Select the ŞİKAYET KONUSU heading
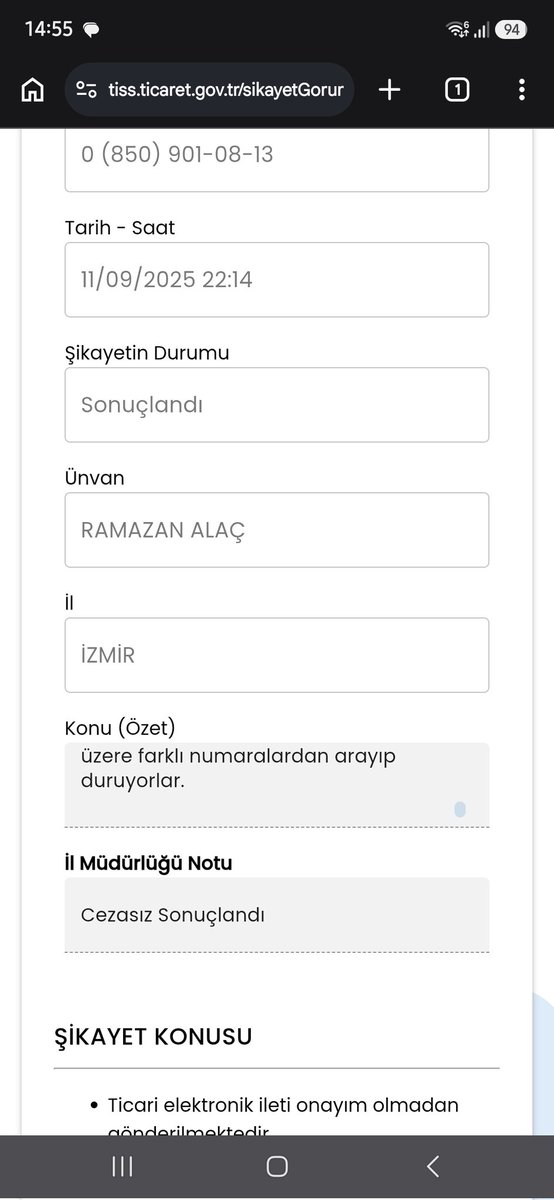 tap(153, 1036)
